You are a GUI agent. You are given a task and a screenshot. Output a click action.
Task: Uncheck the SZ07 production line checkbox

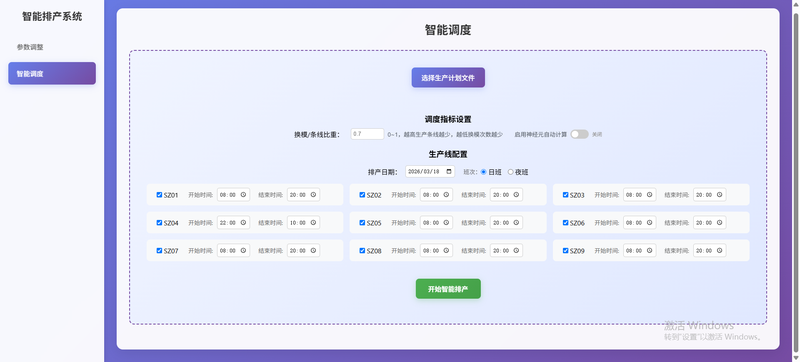(159, 250)
